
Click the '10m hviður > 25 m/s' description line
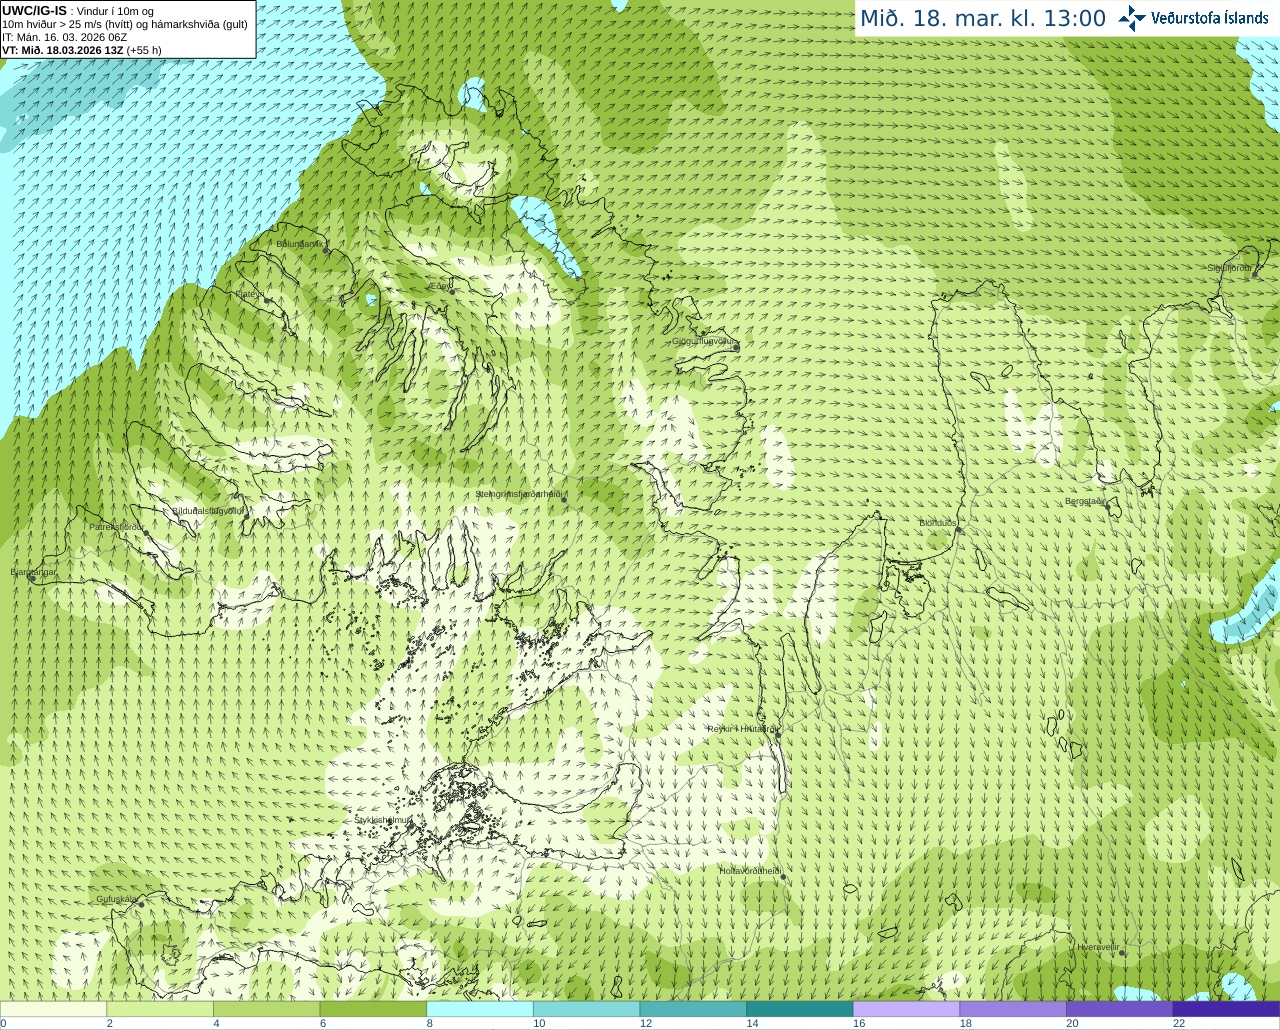125,24
